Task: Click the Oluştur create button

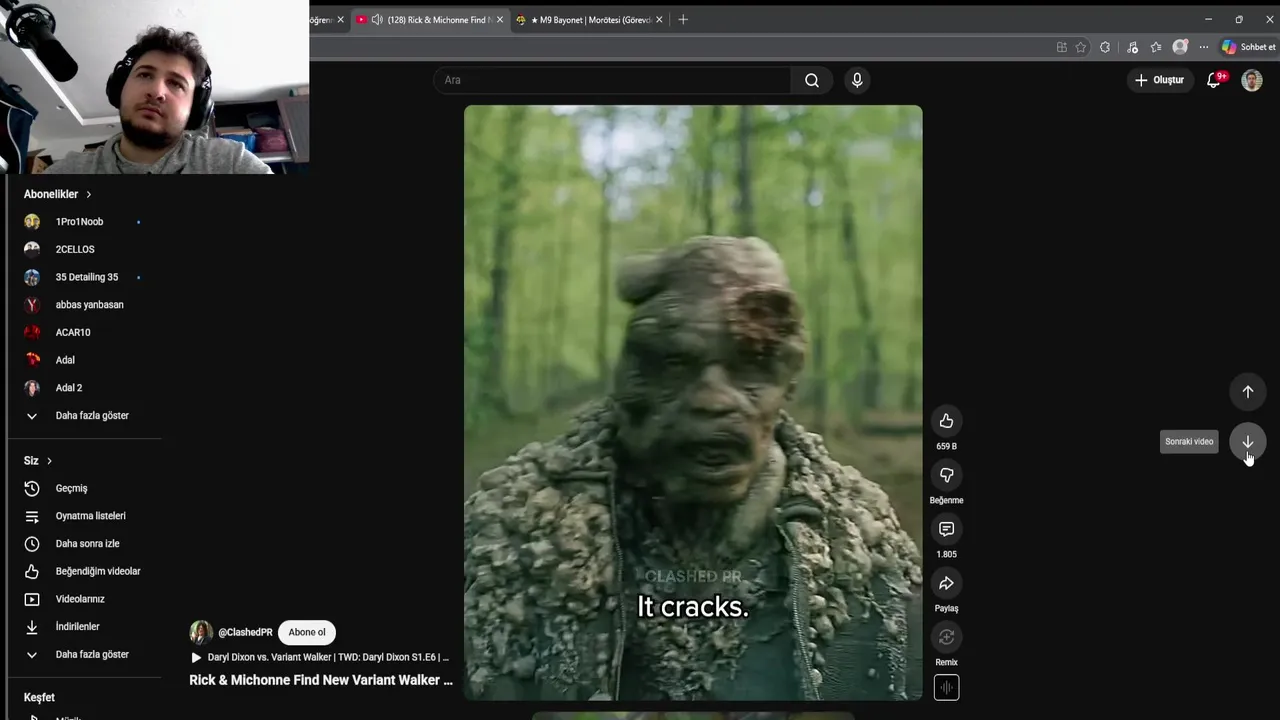Action: [1160, 80]
